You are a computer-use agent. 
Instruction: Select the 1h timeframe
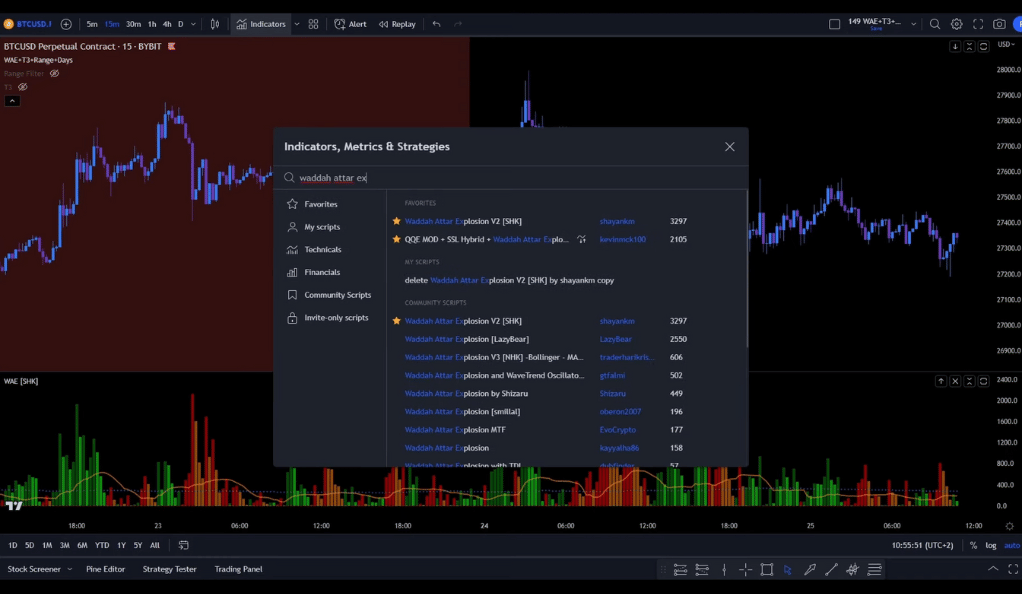point(152,24)
